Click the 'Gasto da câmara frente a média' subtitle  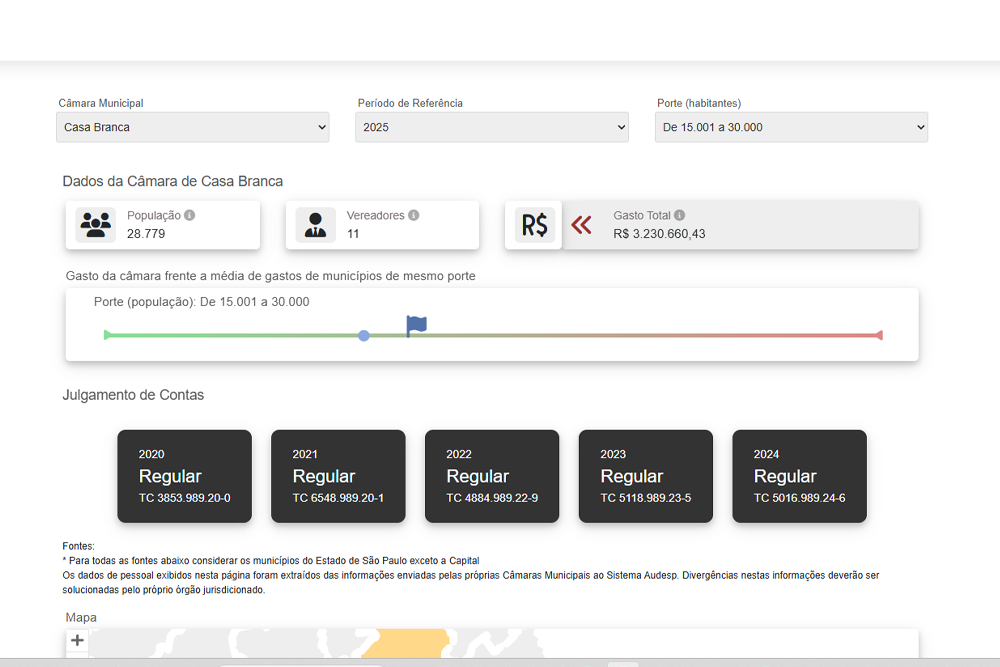[x=270, y=276]
